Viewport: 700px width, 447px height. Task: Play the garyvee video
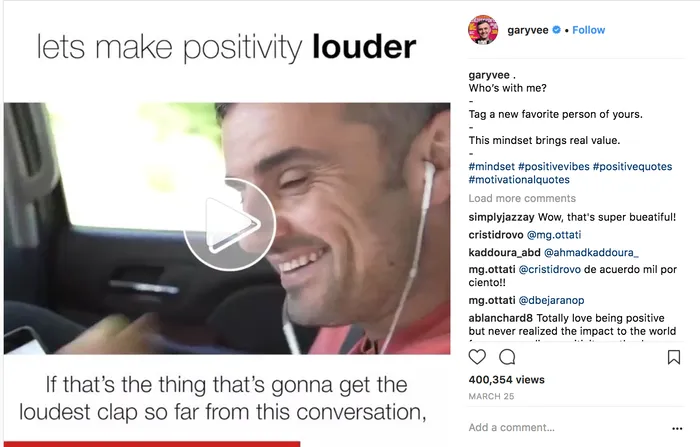(x=229, y=225)
